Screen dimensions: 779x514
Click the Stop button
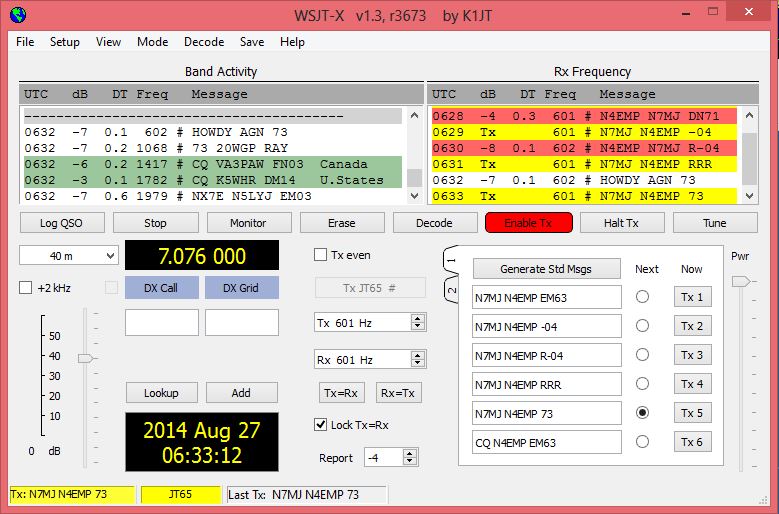pos(156,223)
